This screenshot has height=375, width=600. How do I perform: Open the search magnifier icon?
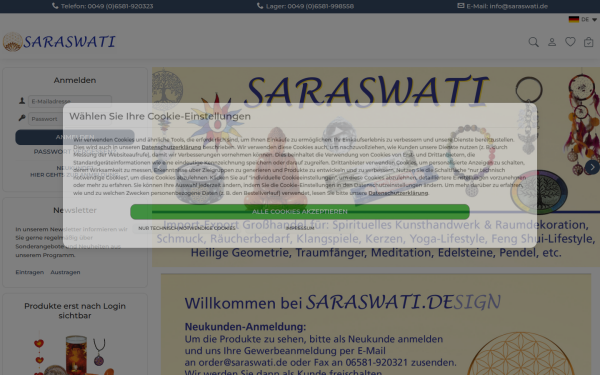tap(533, 42)
